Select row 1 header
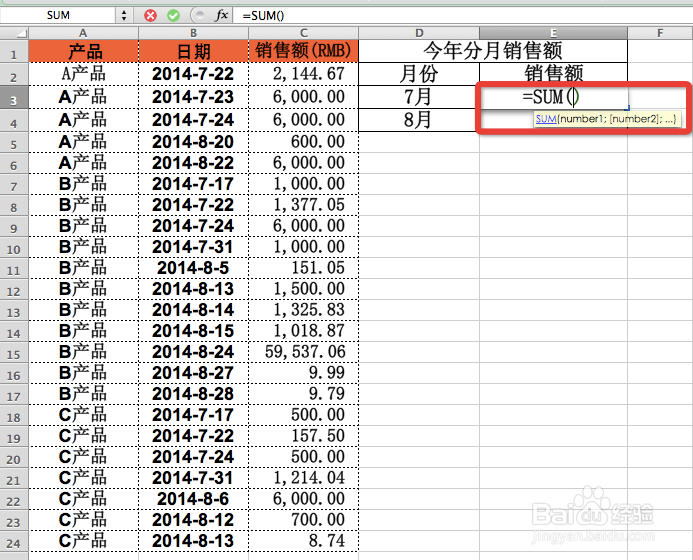Image resolution: width=693 pixels, height=560 pixels. point(14,51)
